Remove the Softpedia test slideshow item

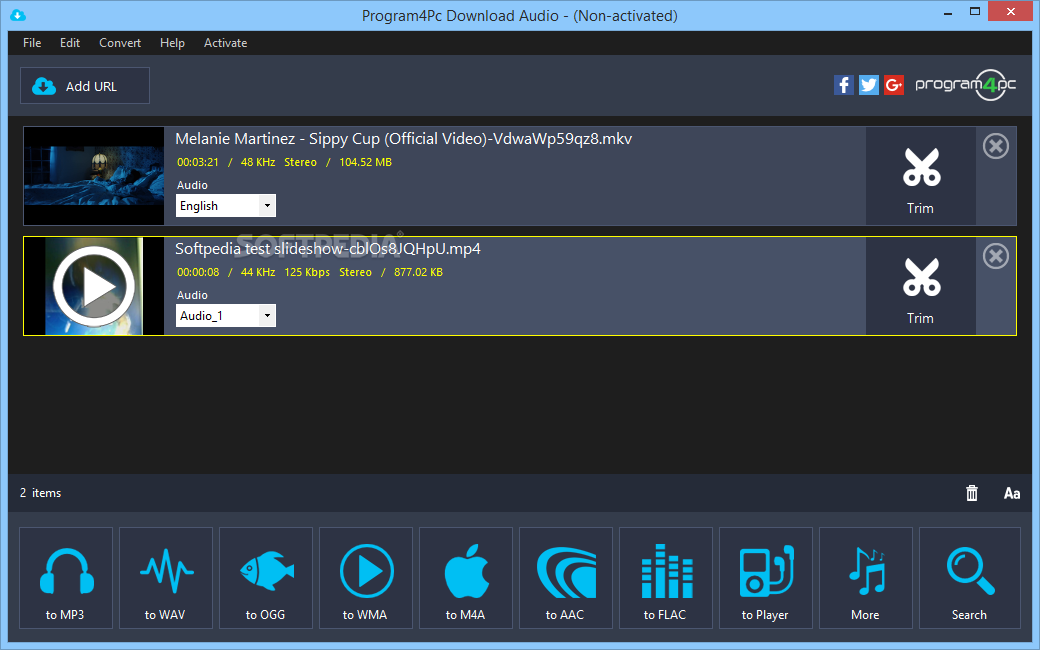[996, 257]
